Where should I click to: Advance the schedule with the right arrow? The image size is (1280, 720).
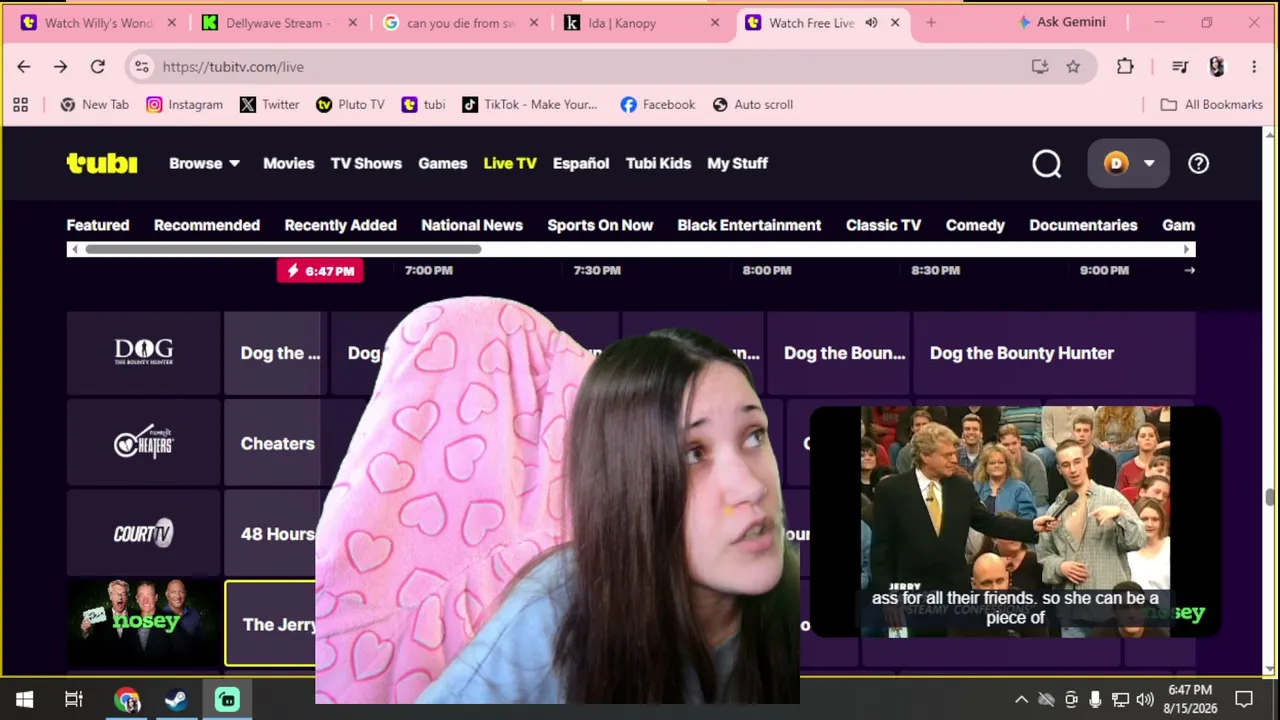[1189, 270]
